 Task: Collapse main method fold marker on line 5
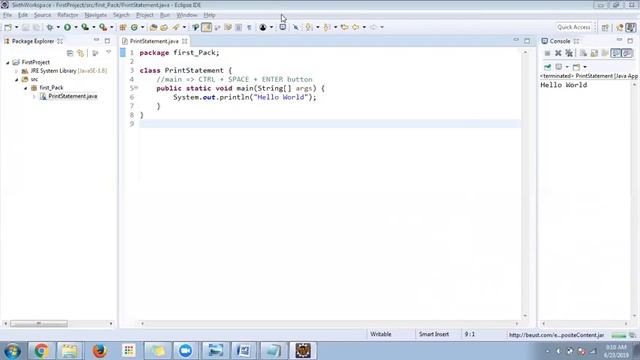tap(136, 88)
